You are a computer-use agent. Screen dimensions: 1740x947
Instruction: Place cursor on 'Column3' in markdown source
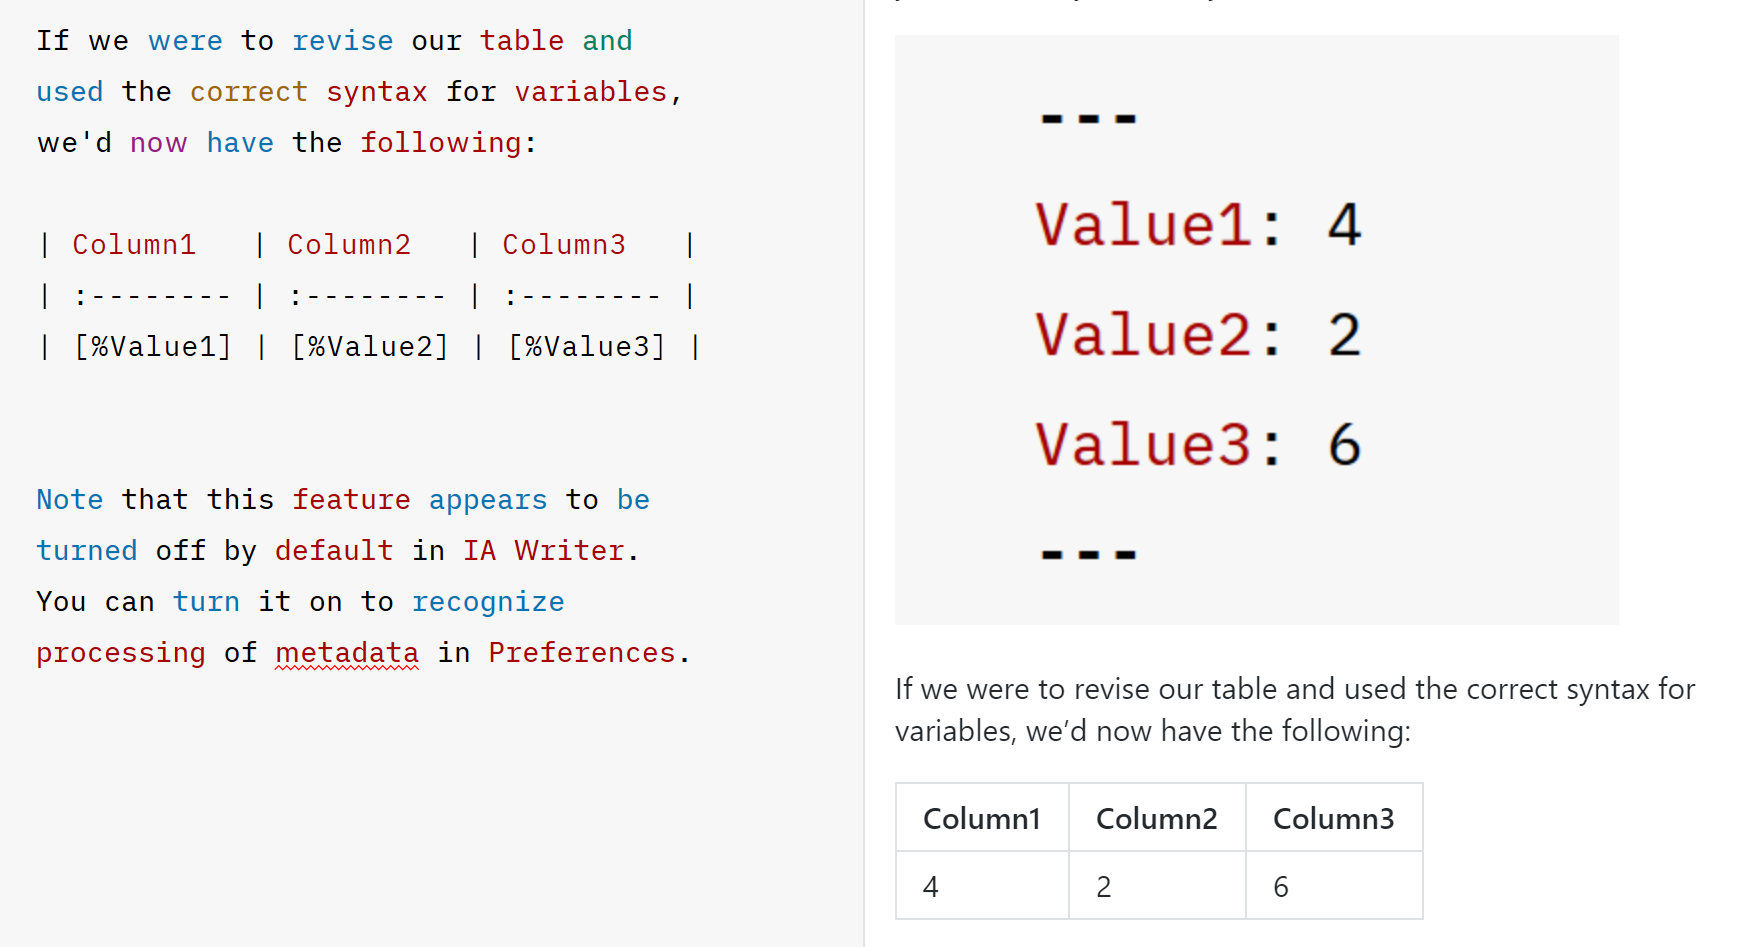pos(564,245)
